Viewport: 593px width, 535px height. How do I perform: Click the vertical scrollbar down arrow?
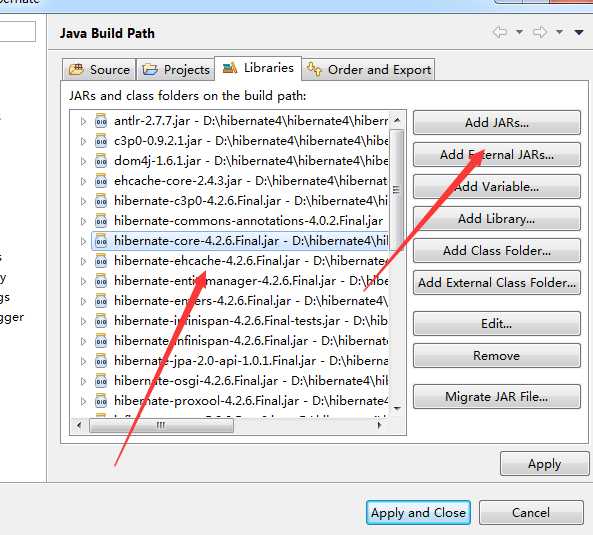(397, 408)
